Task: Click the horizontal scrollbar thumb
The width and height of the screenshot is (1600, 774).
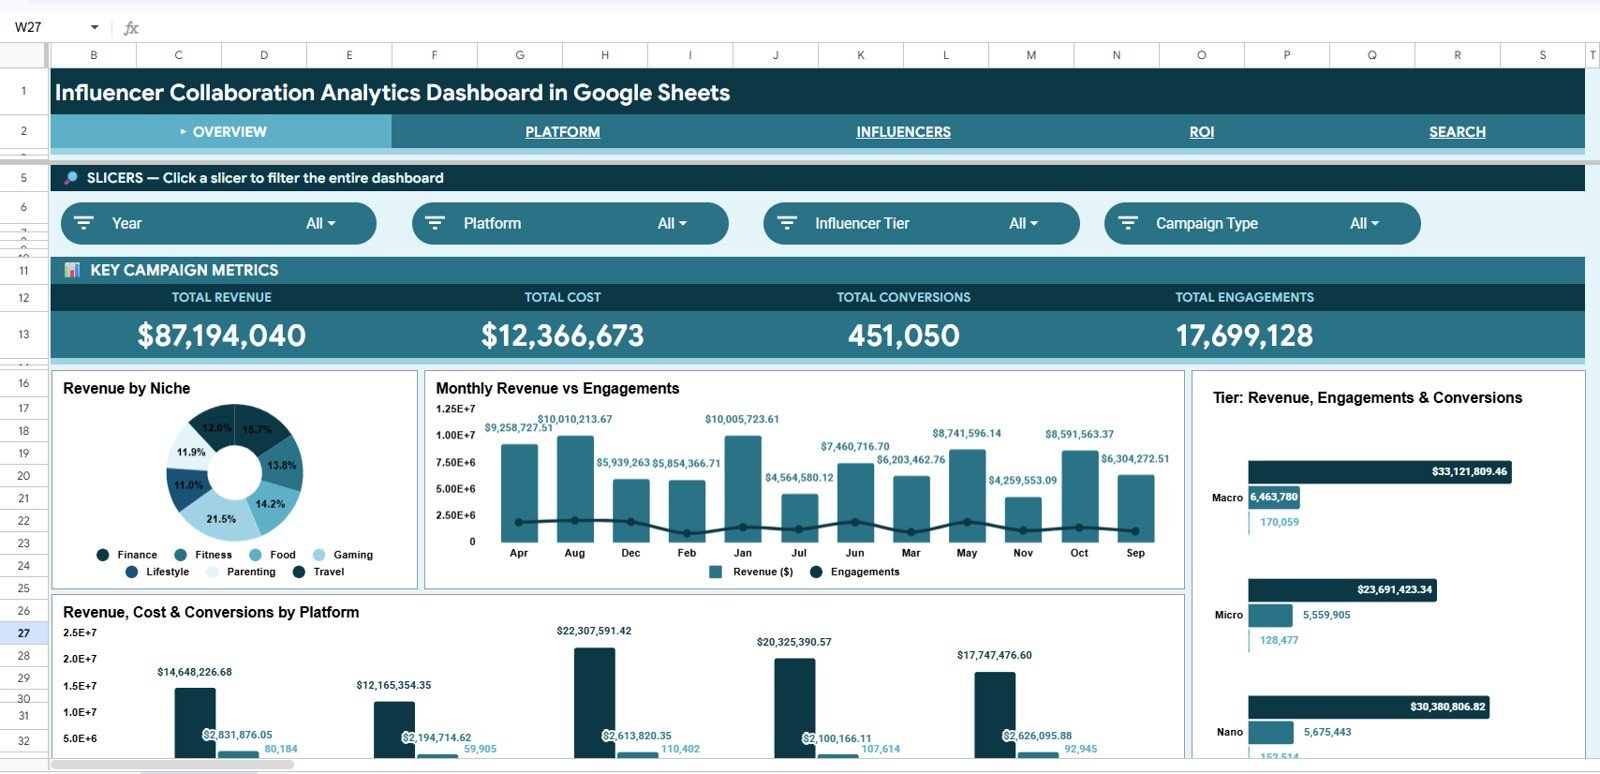Action: pyautogui.click(x=172, y=765)
